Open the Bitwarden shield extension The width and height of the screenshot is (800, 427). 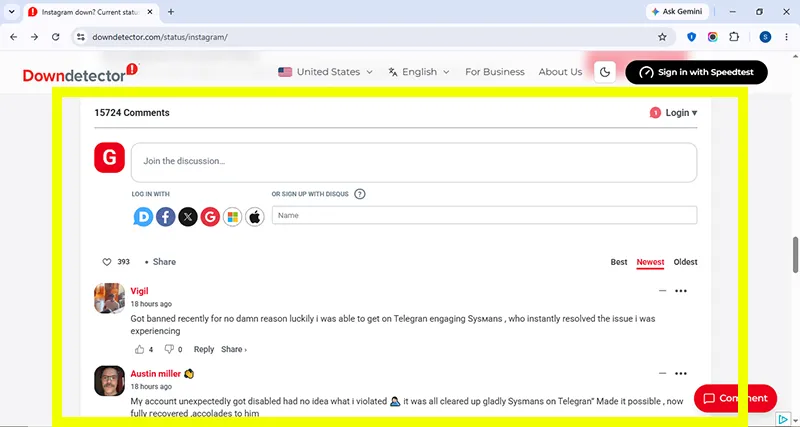pyautogui.click(x=691, y=37)
